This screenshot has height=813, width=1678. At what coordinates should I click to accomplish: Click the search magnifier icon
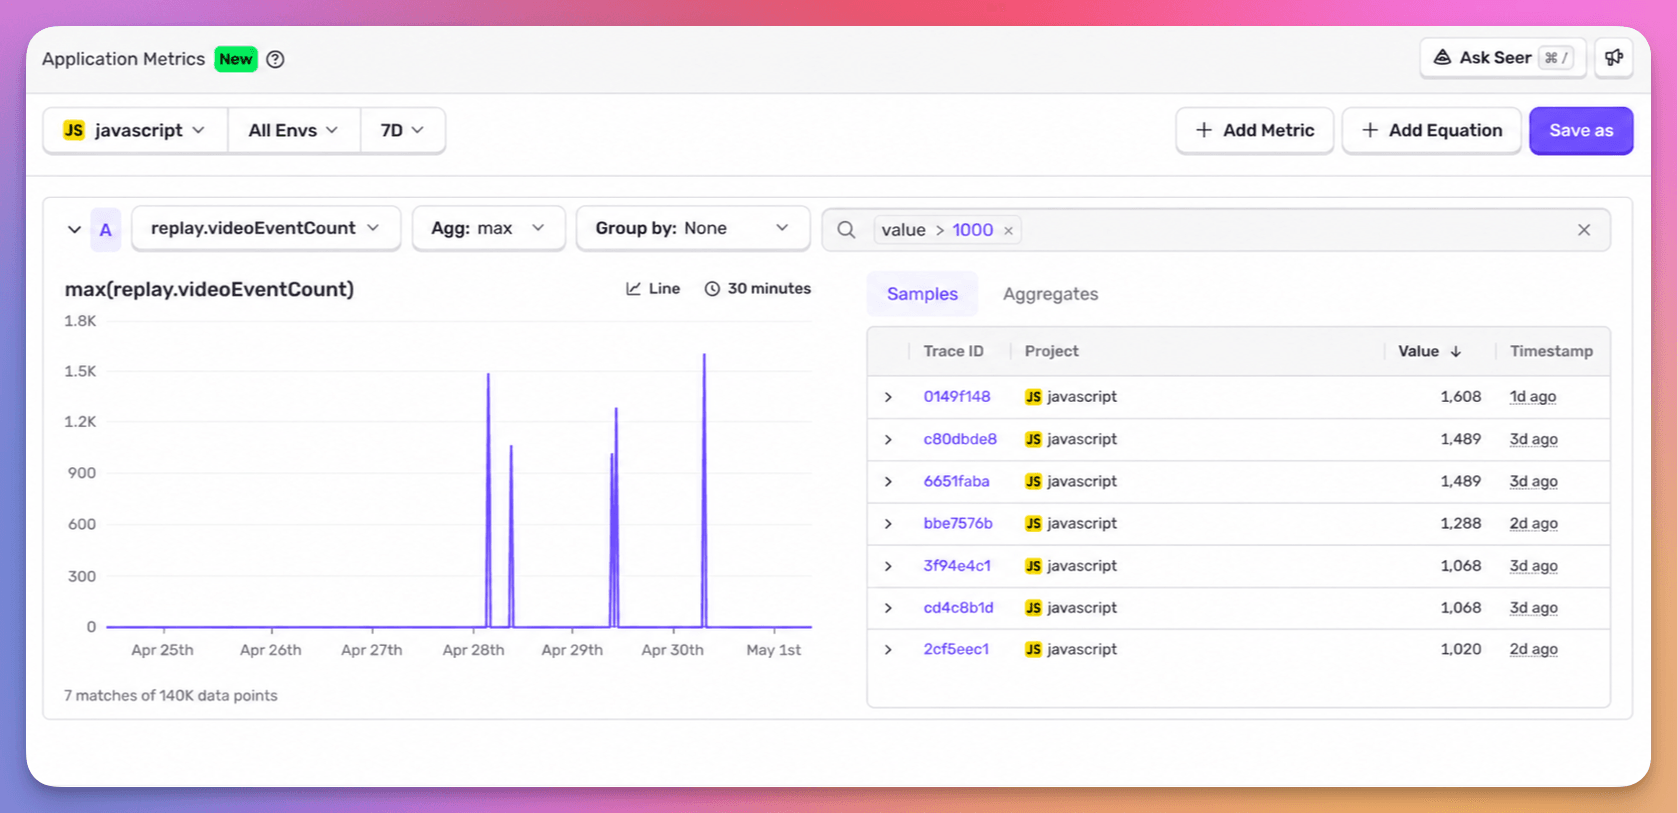pos(846,230)
